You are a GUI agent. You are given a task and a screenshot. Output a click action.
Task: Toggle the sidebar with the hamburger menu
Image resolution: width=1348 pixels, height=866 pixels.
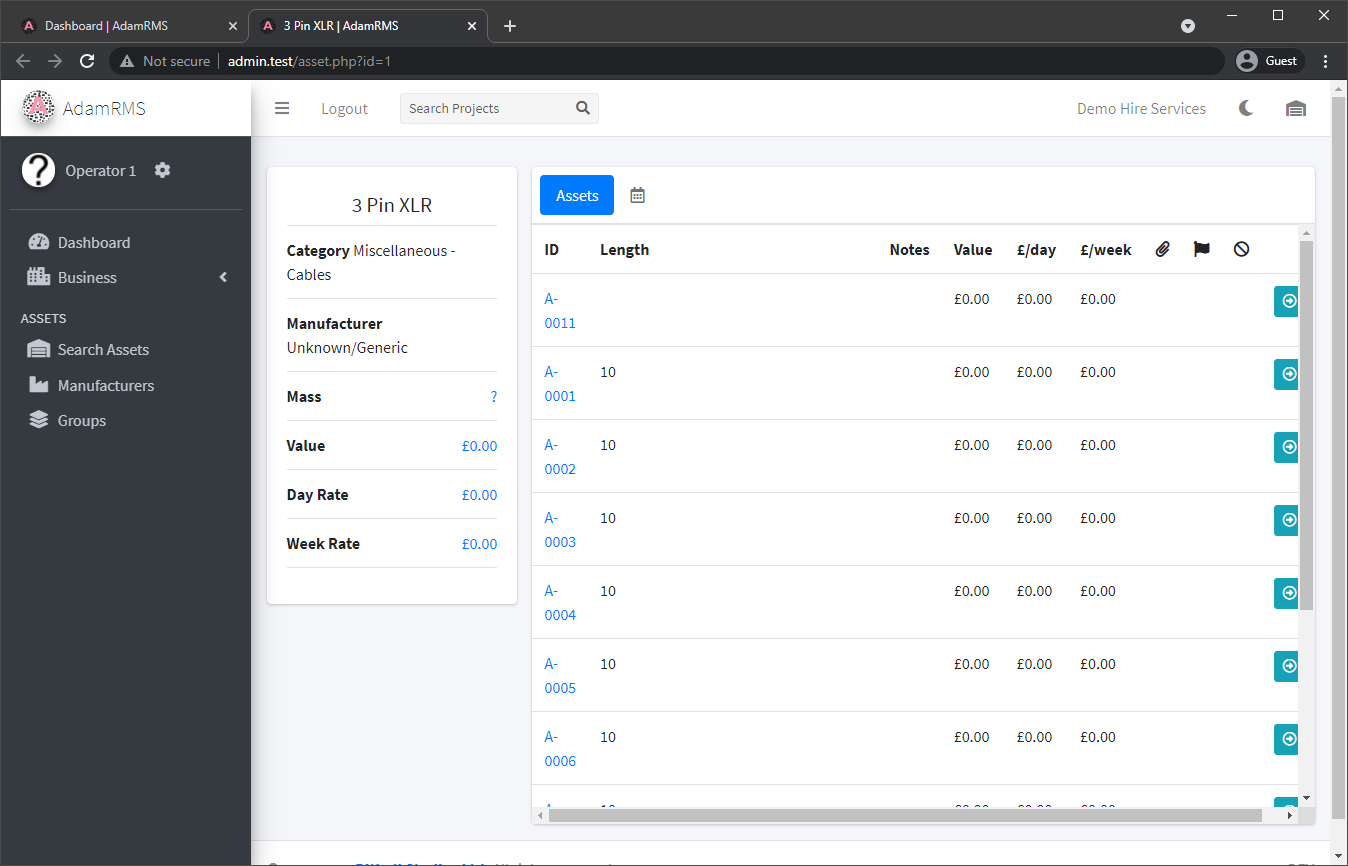point(282,108)
